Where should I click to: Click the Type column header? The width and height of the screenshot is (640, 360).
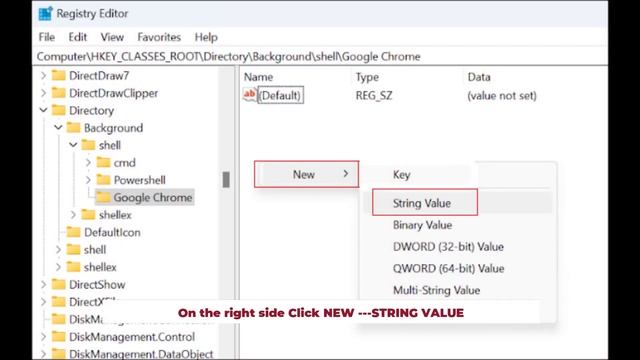tap(367, 77)
